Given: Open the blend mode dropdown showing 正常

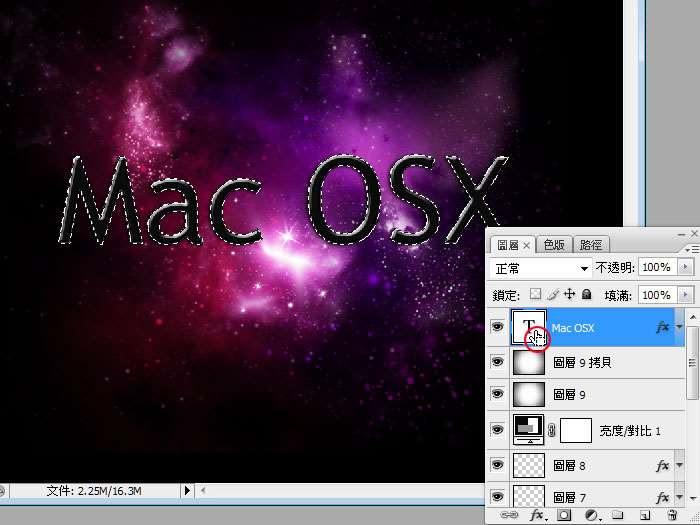Looking at the screenshot, I should click(542, 268).
